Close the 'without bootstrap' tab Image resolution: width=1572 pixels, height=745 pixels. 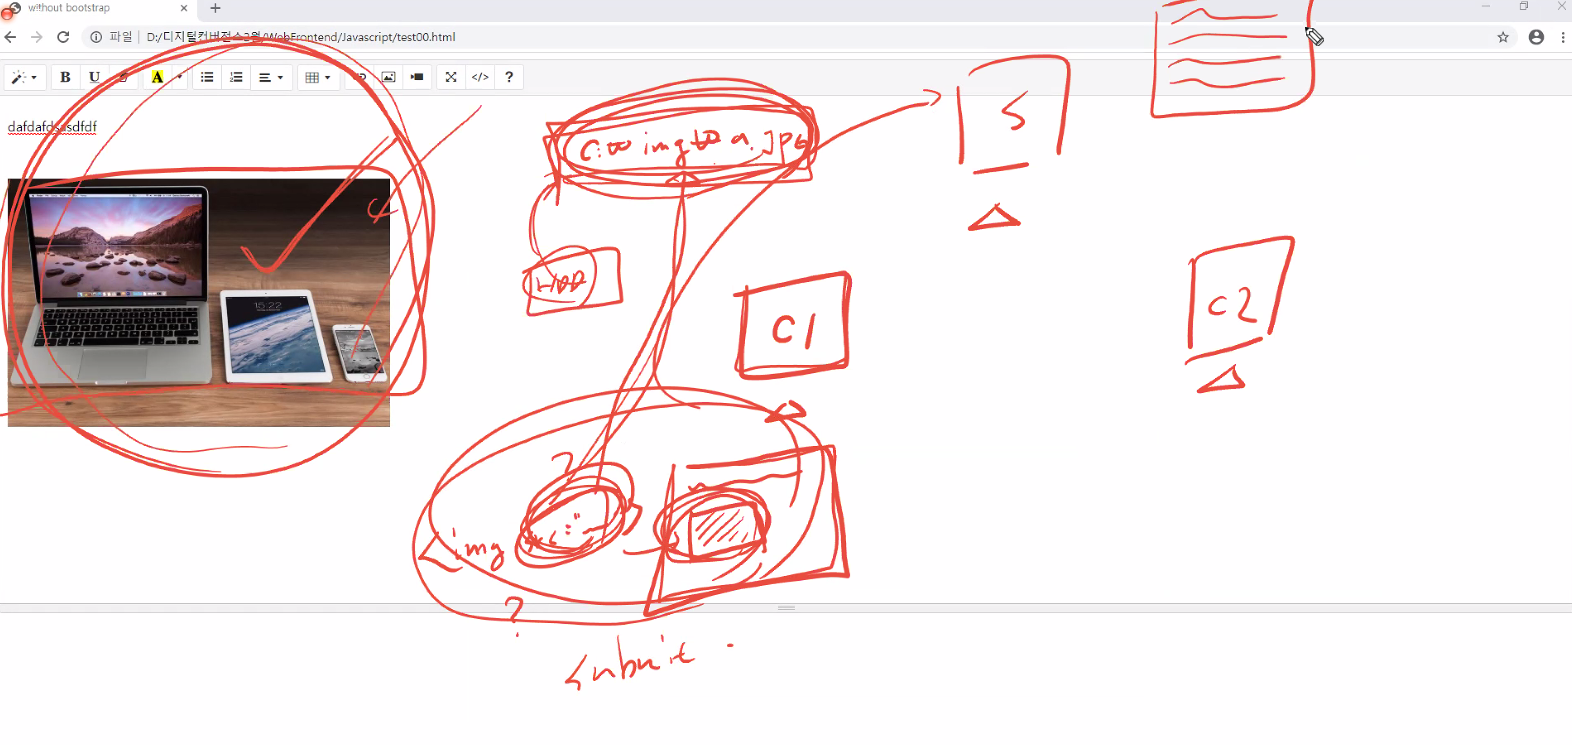click(x=184, y=8)
